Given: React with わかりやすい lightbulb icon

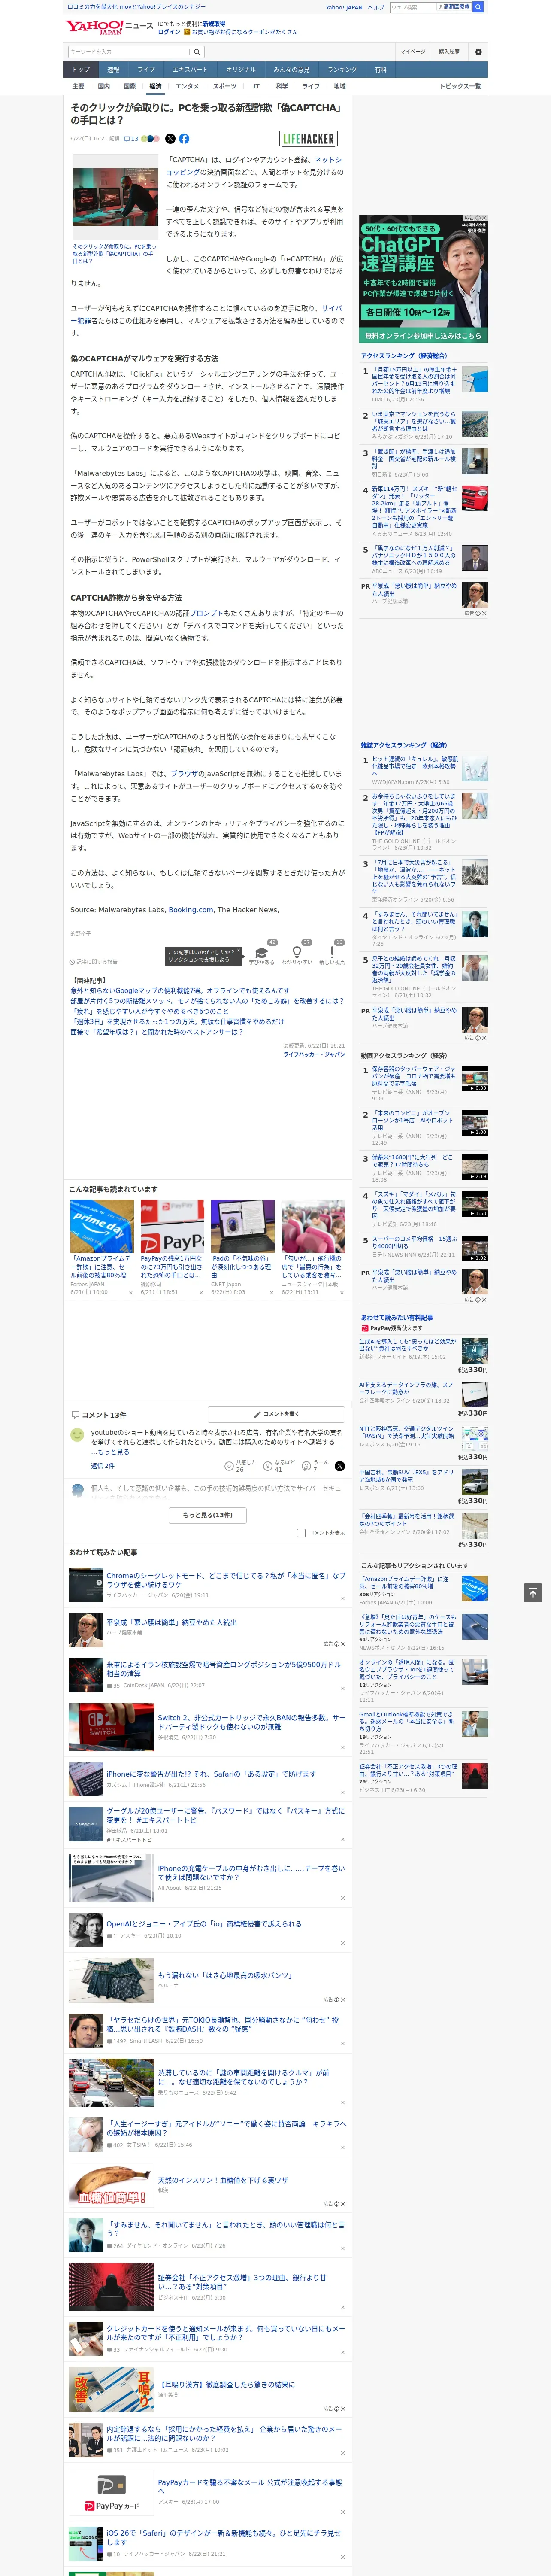Looking at the screenshot, I should point(297,954).
